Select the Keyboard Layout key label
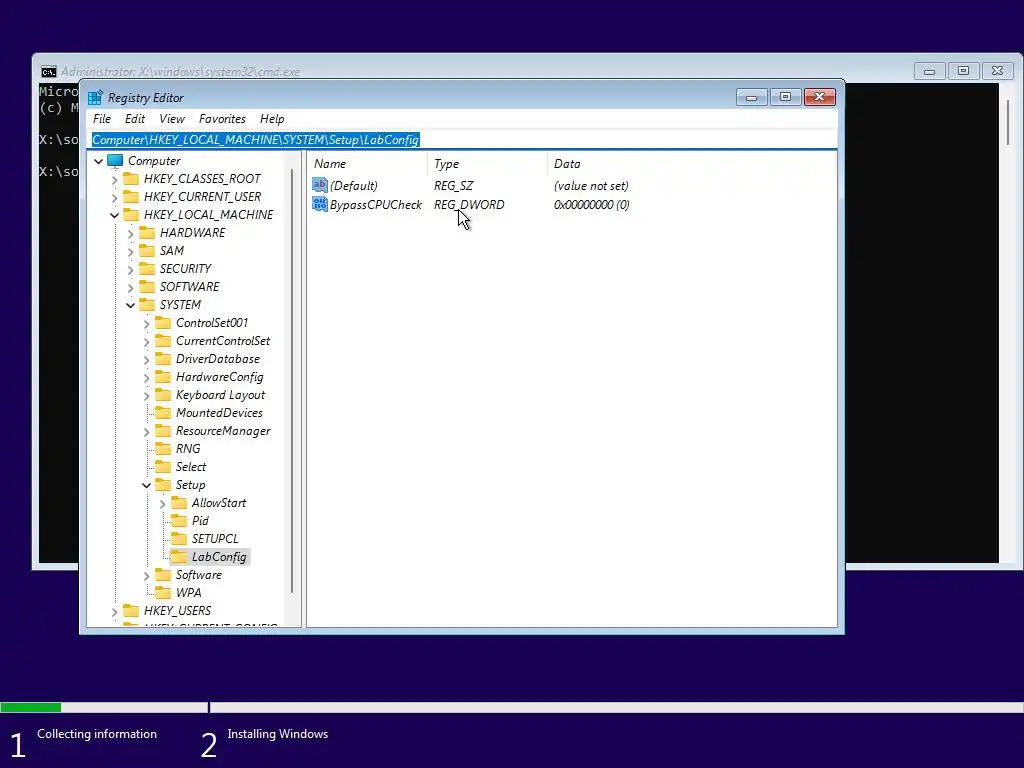The image size is (1024, 768). click(221, 395)
